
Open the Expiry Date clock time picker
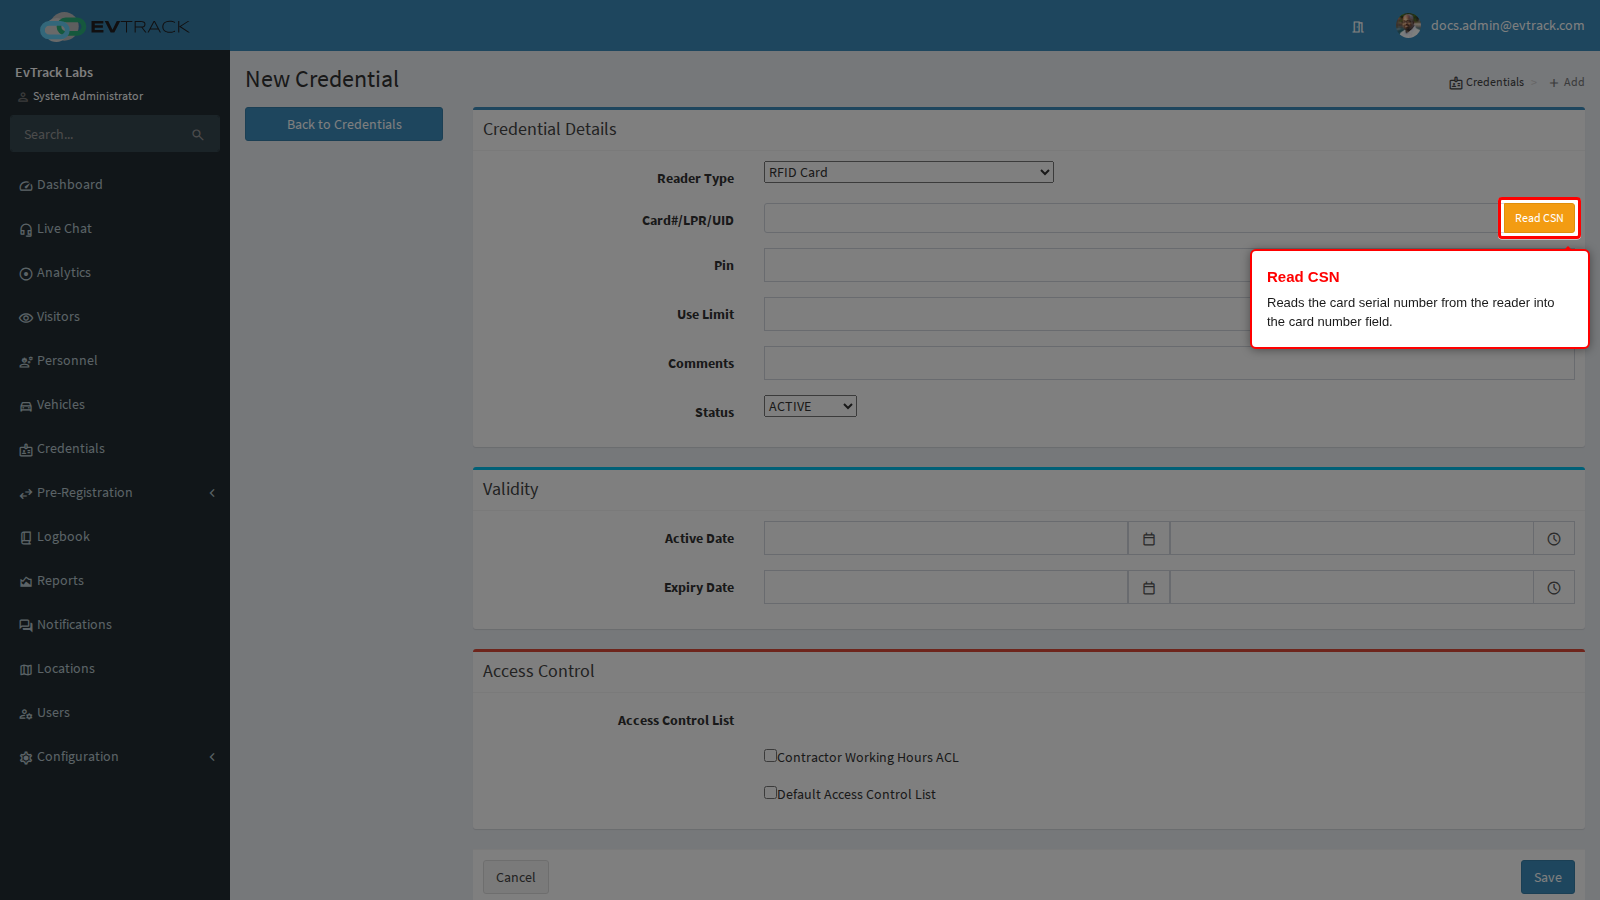1554,588
